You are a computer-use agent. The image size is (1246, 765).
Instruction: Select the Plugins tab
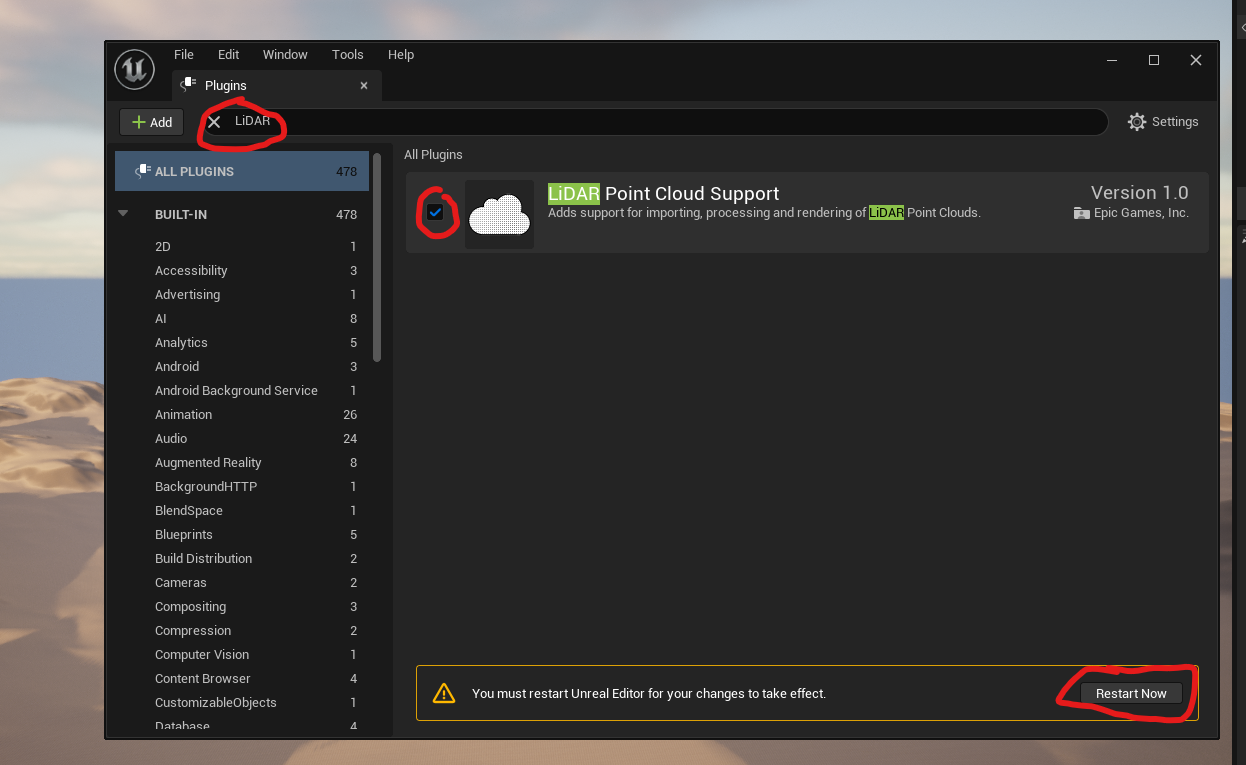click(x=276, y=86)
